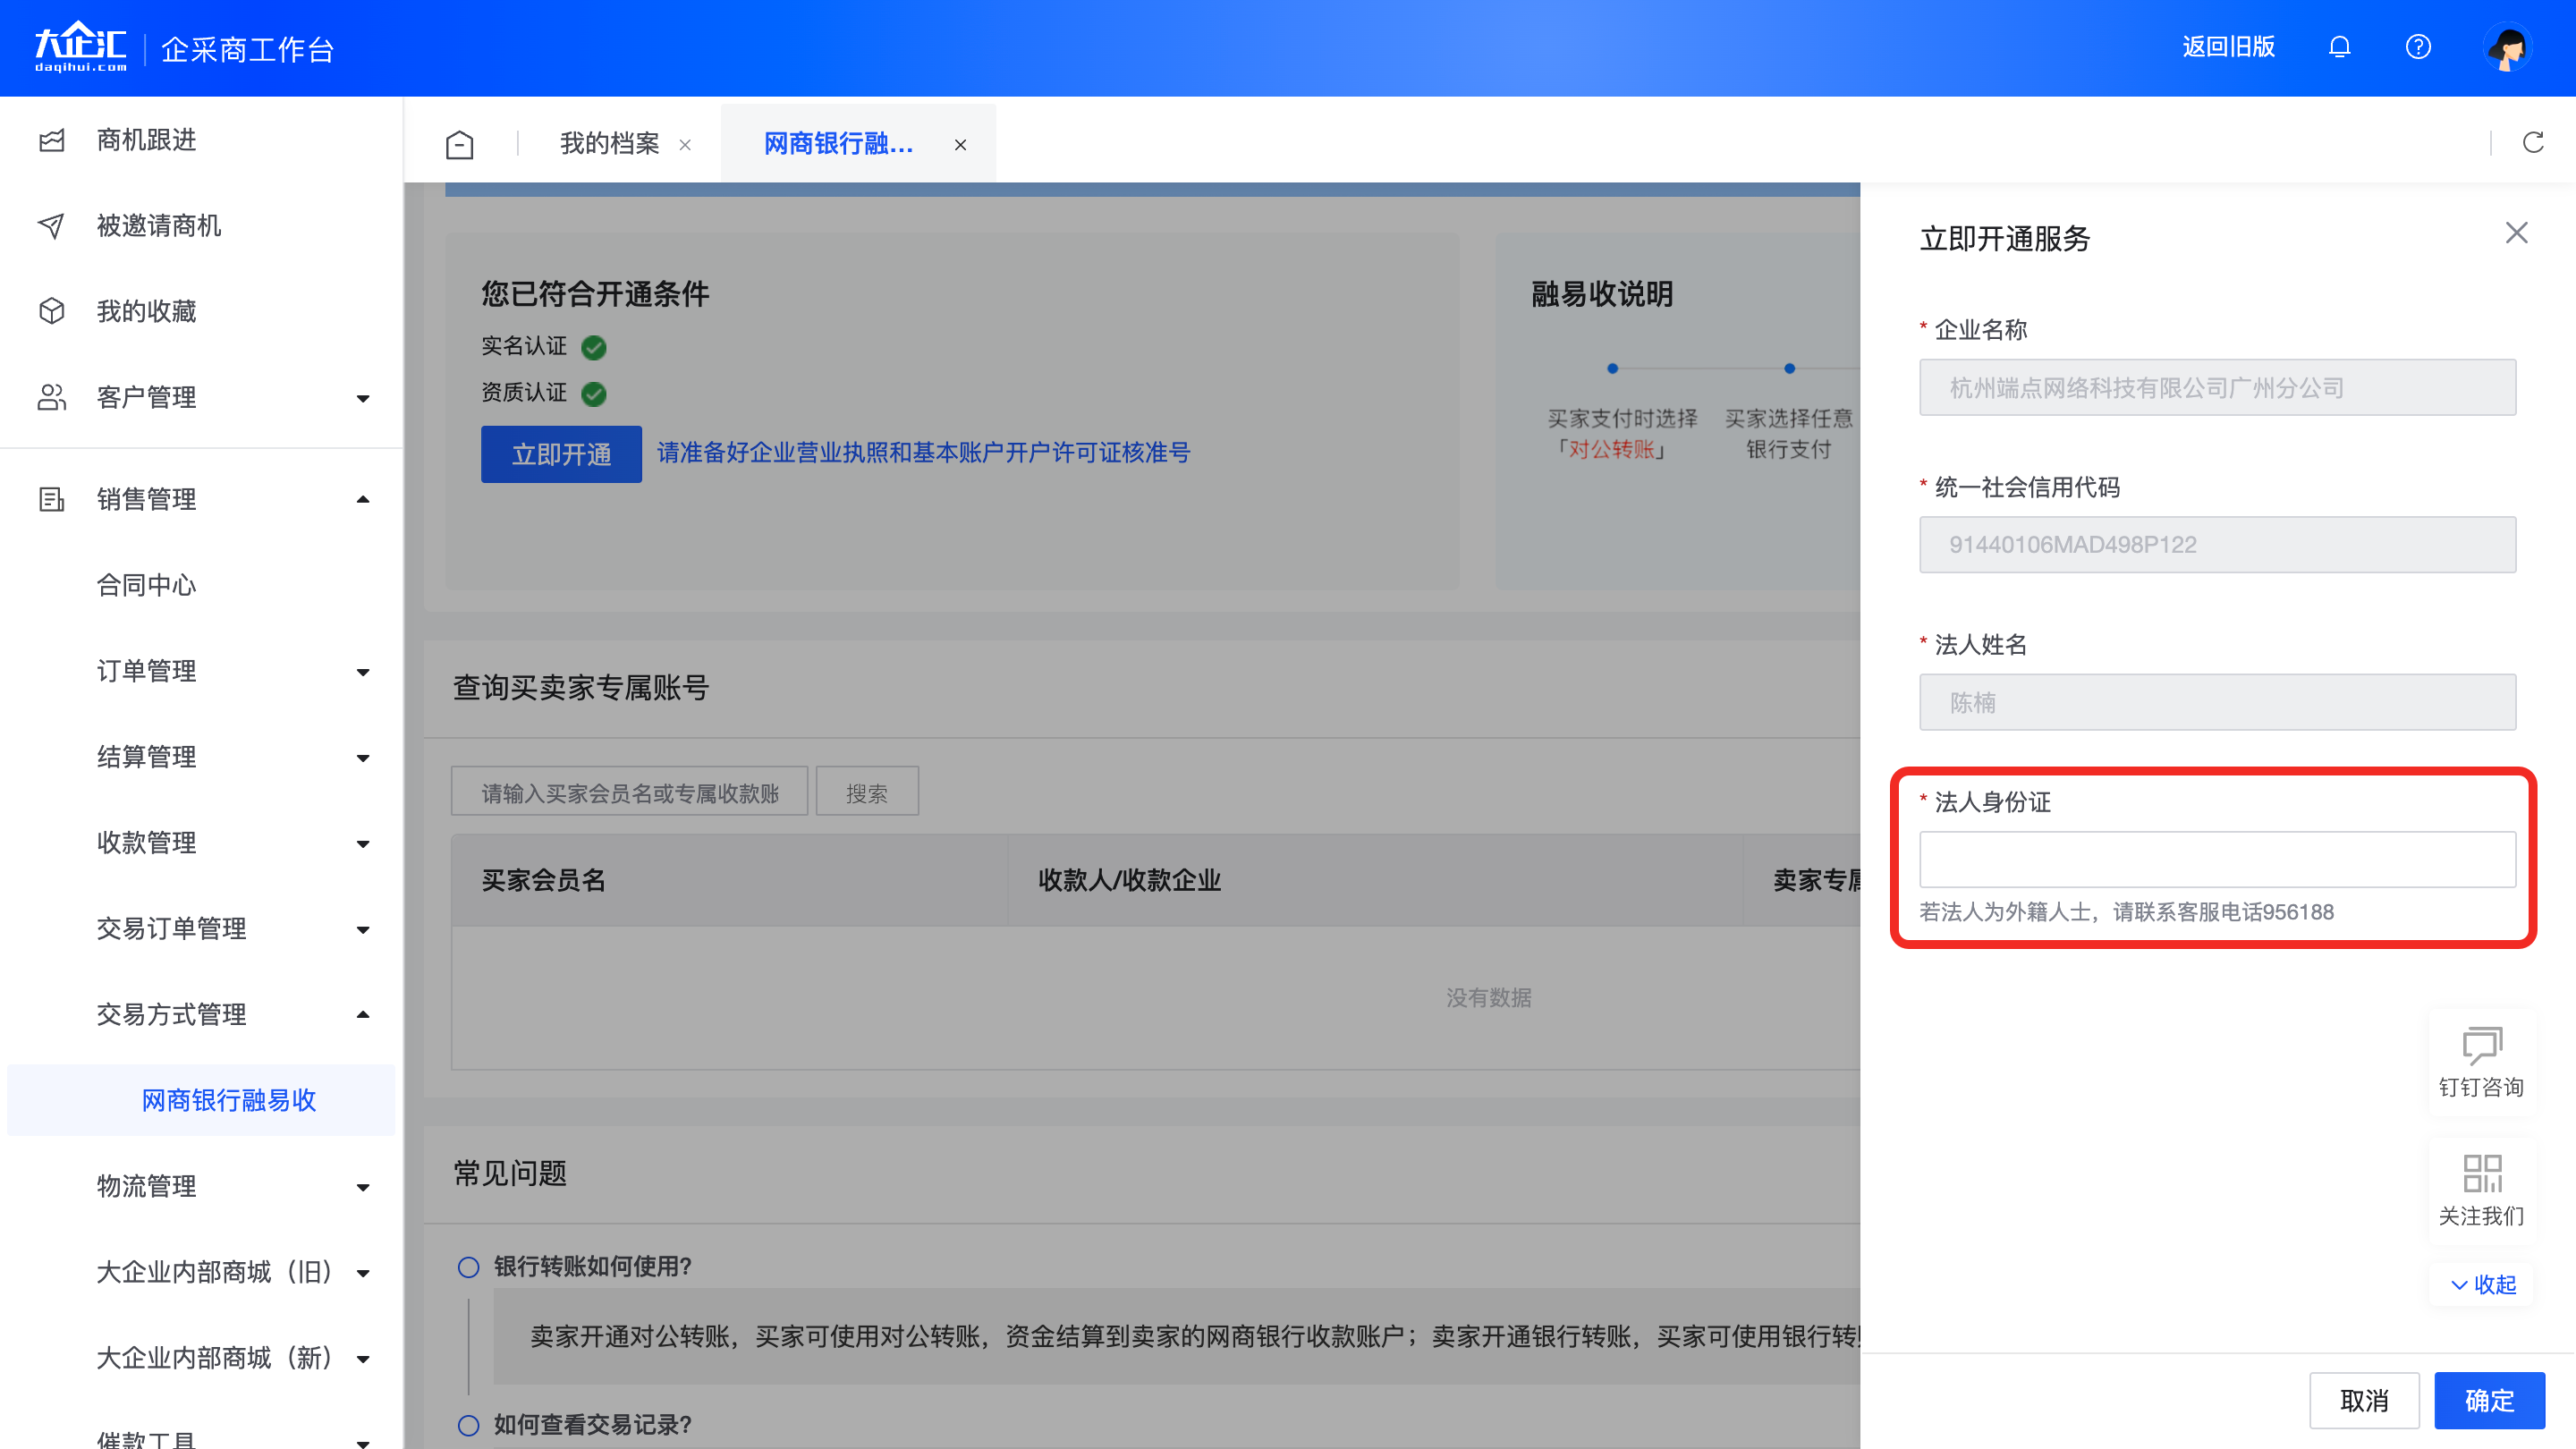2576x1449 pixels.
Task: Click the 统一社会信用代码 field
Action: [2217, 545]
